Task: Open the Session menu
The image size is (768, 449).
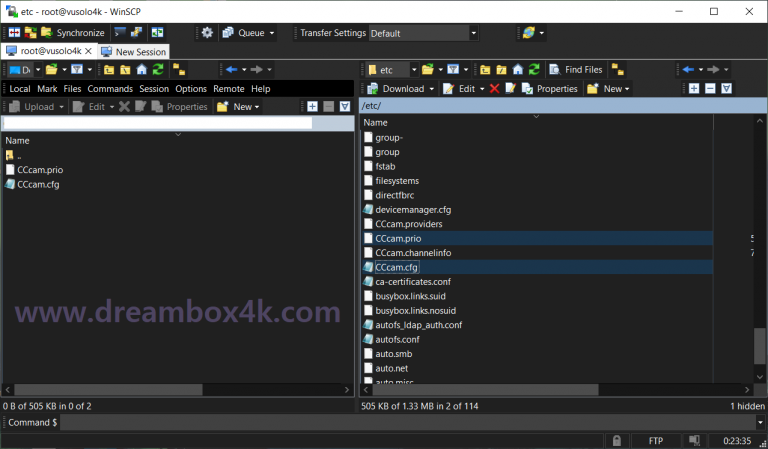Action: click(x=154, y=89)
